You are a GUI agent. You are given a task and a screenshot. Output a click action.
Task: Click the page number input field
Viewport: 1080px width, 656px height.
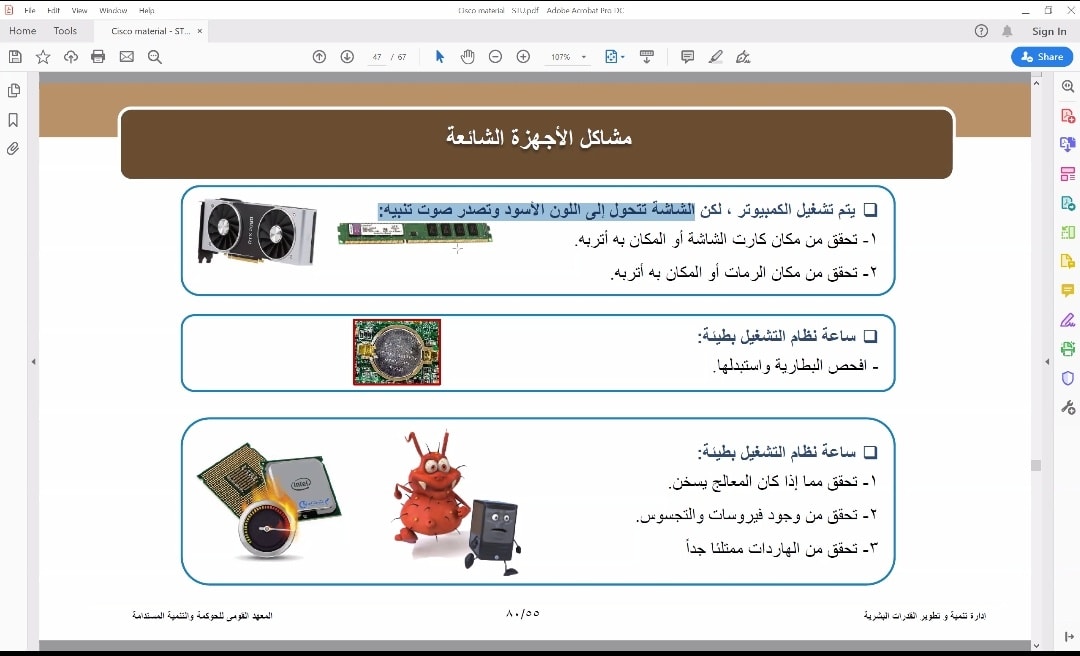[x=377, y=57]
